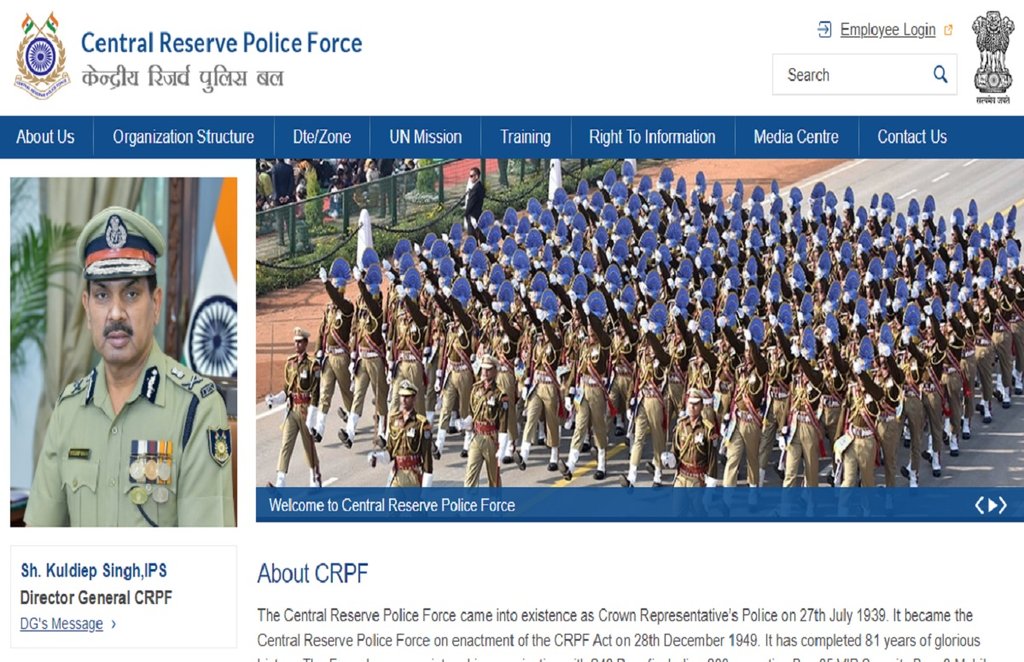This screenshot has height=662, width=1024.
Task: Go to the previous slide arrow
Action: (980, 505)
